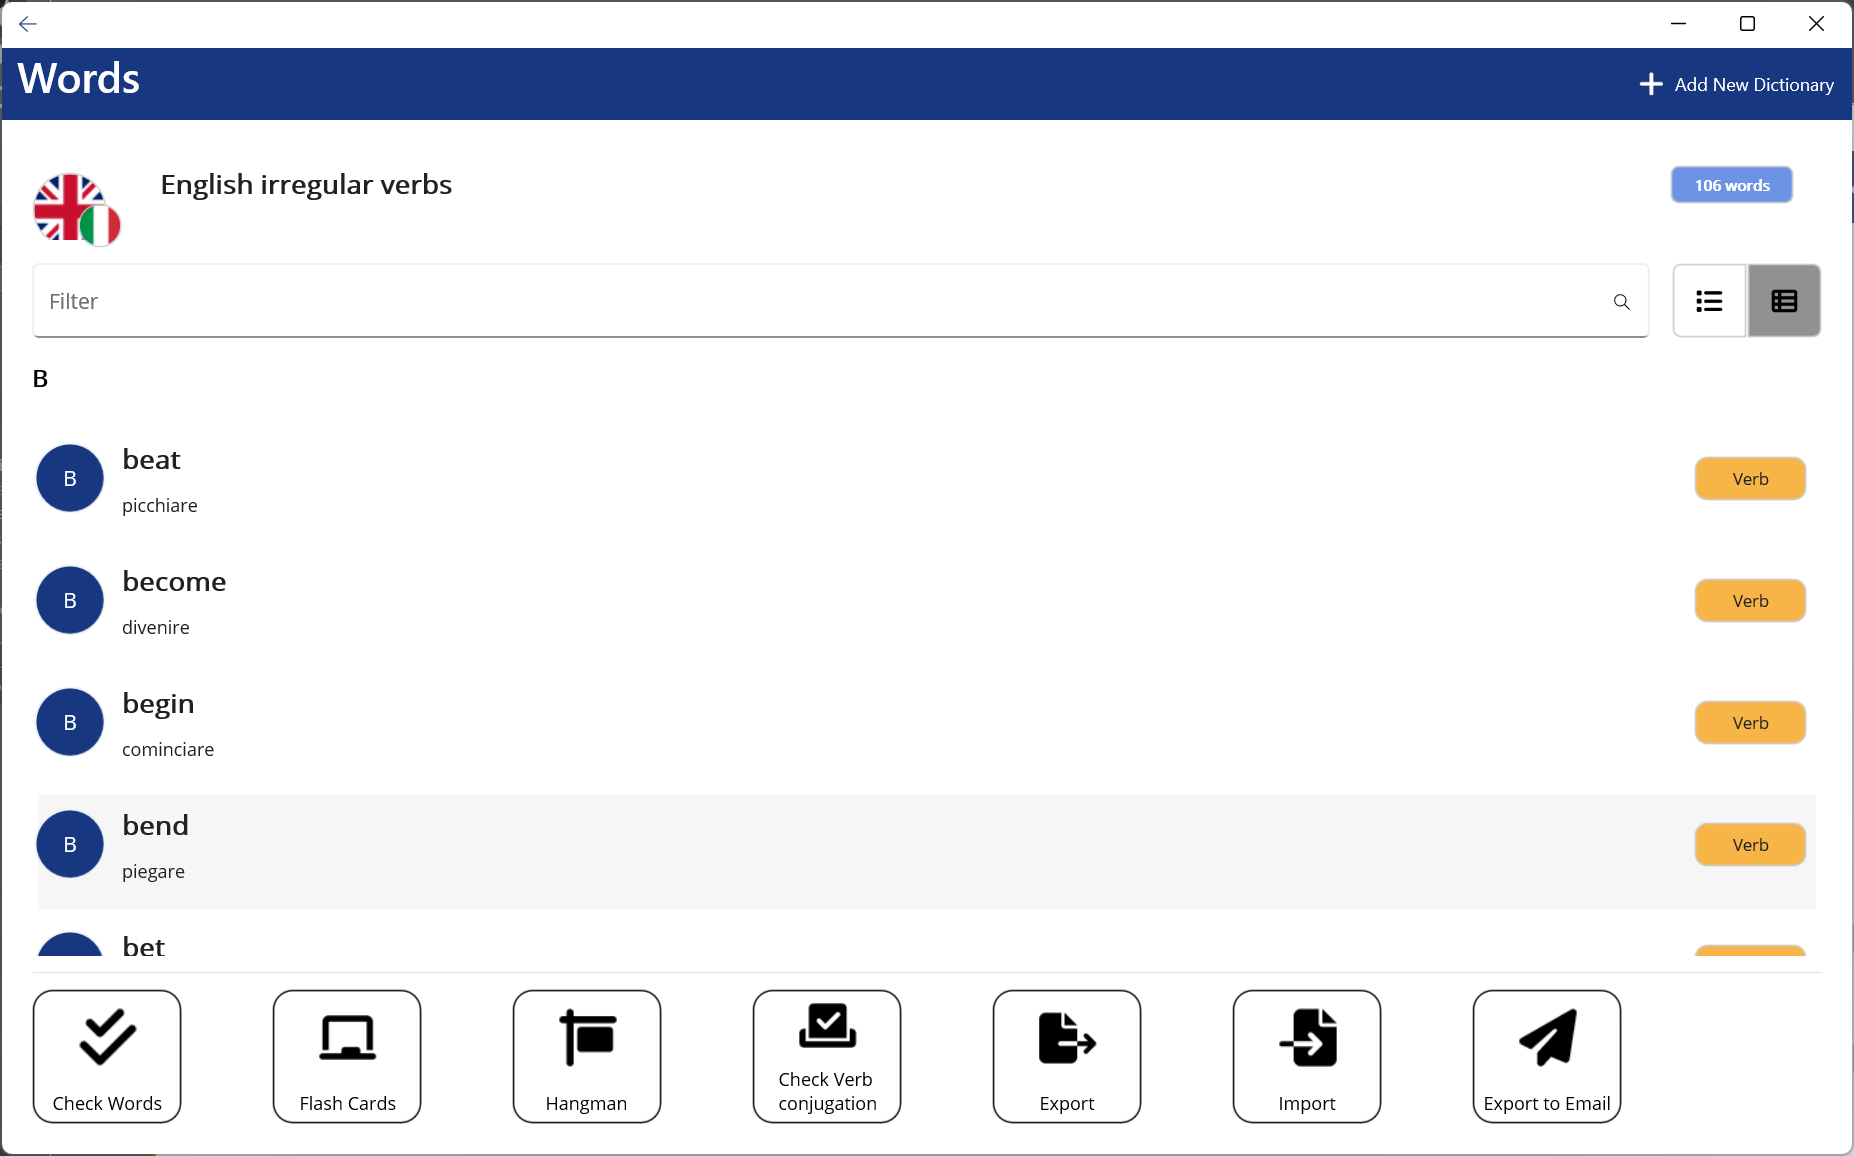Minimize the application window

point(1679,24)
